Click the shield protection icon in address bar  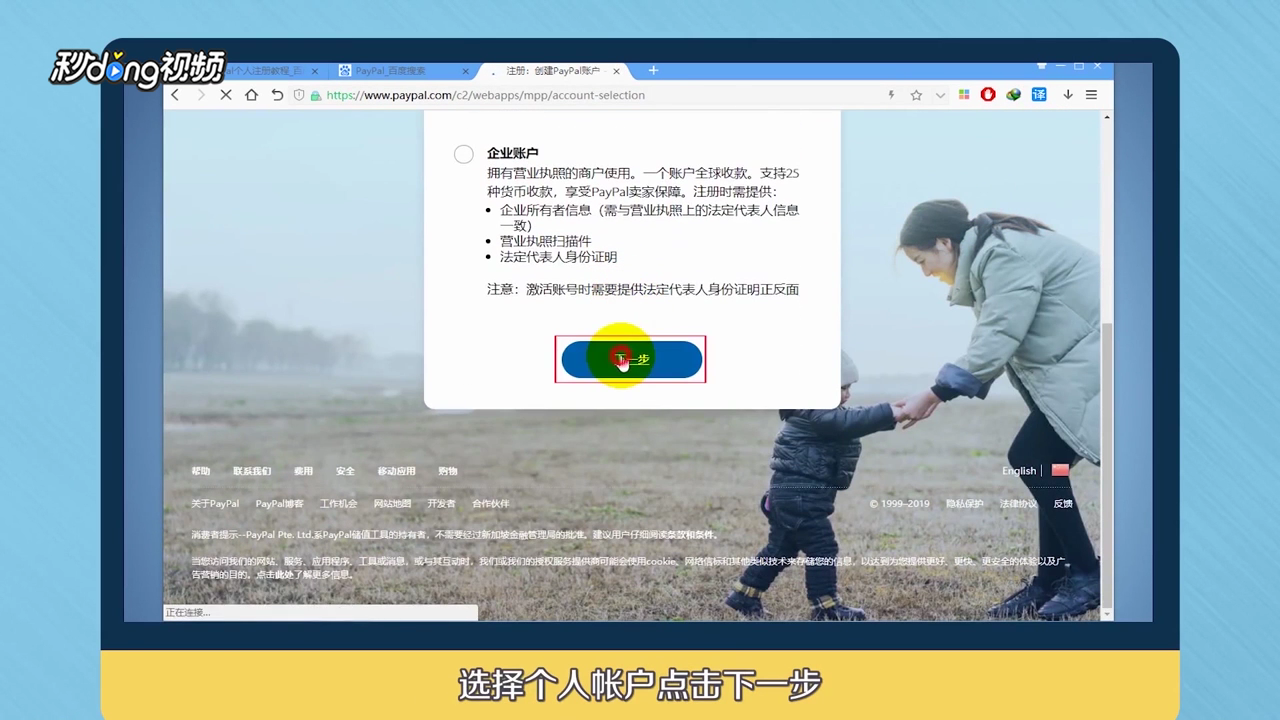297,94
